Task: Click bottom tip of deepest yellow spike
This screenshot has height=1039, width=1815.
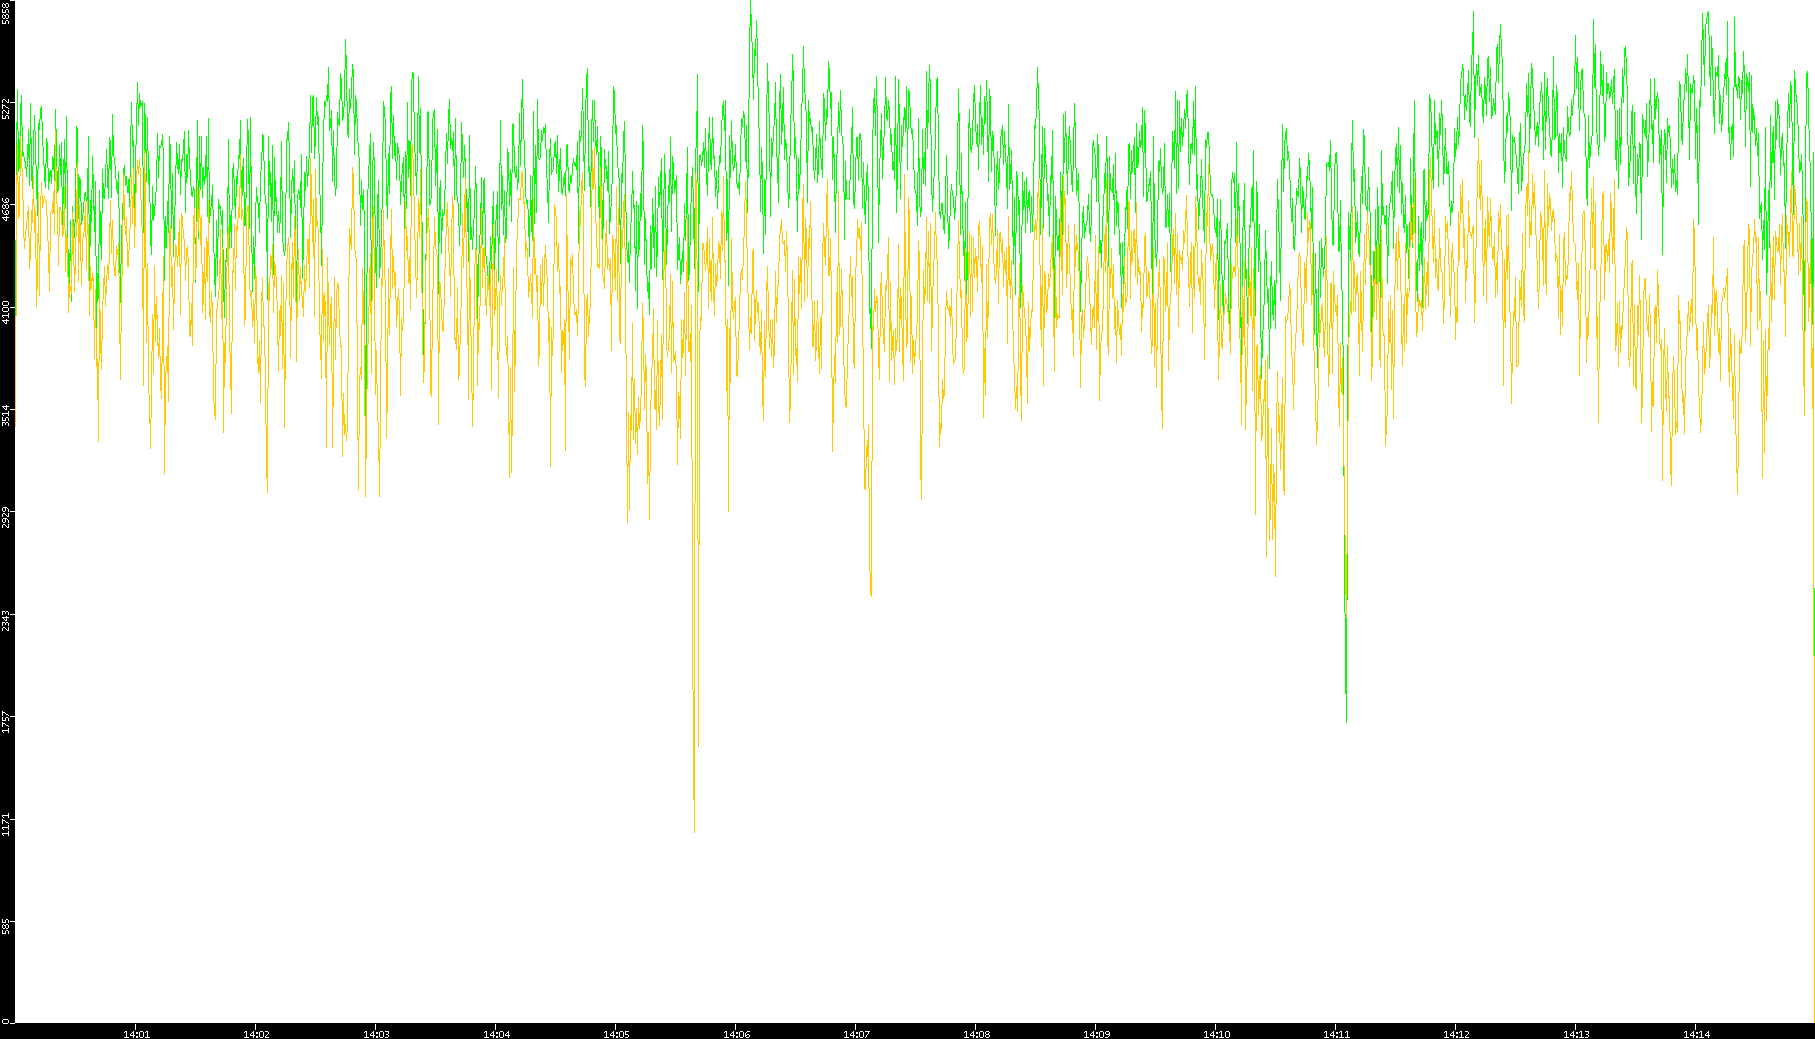Action: [x=694, y=830]
